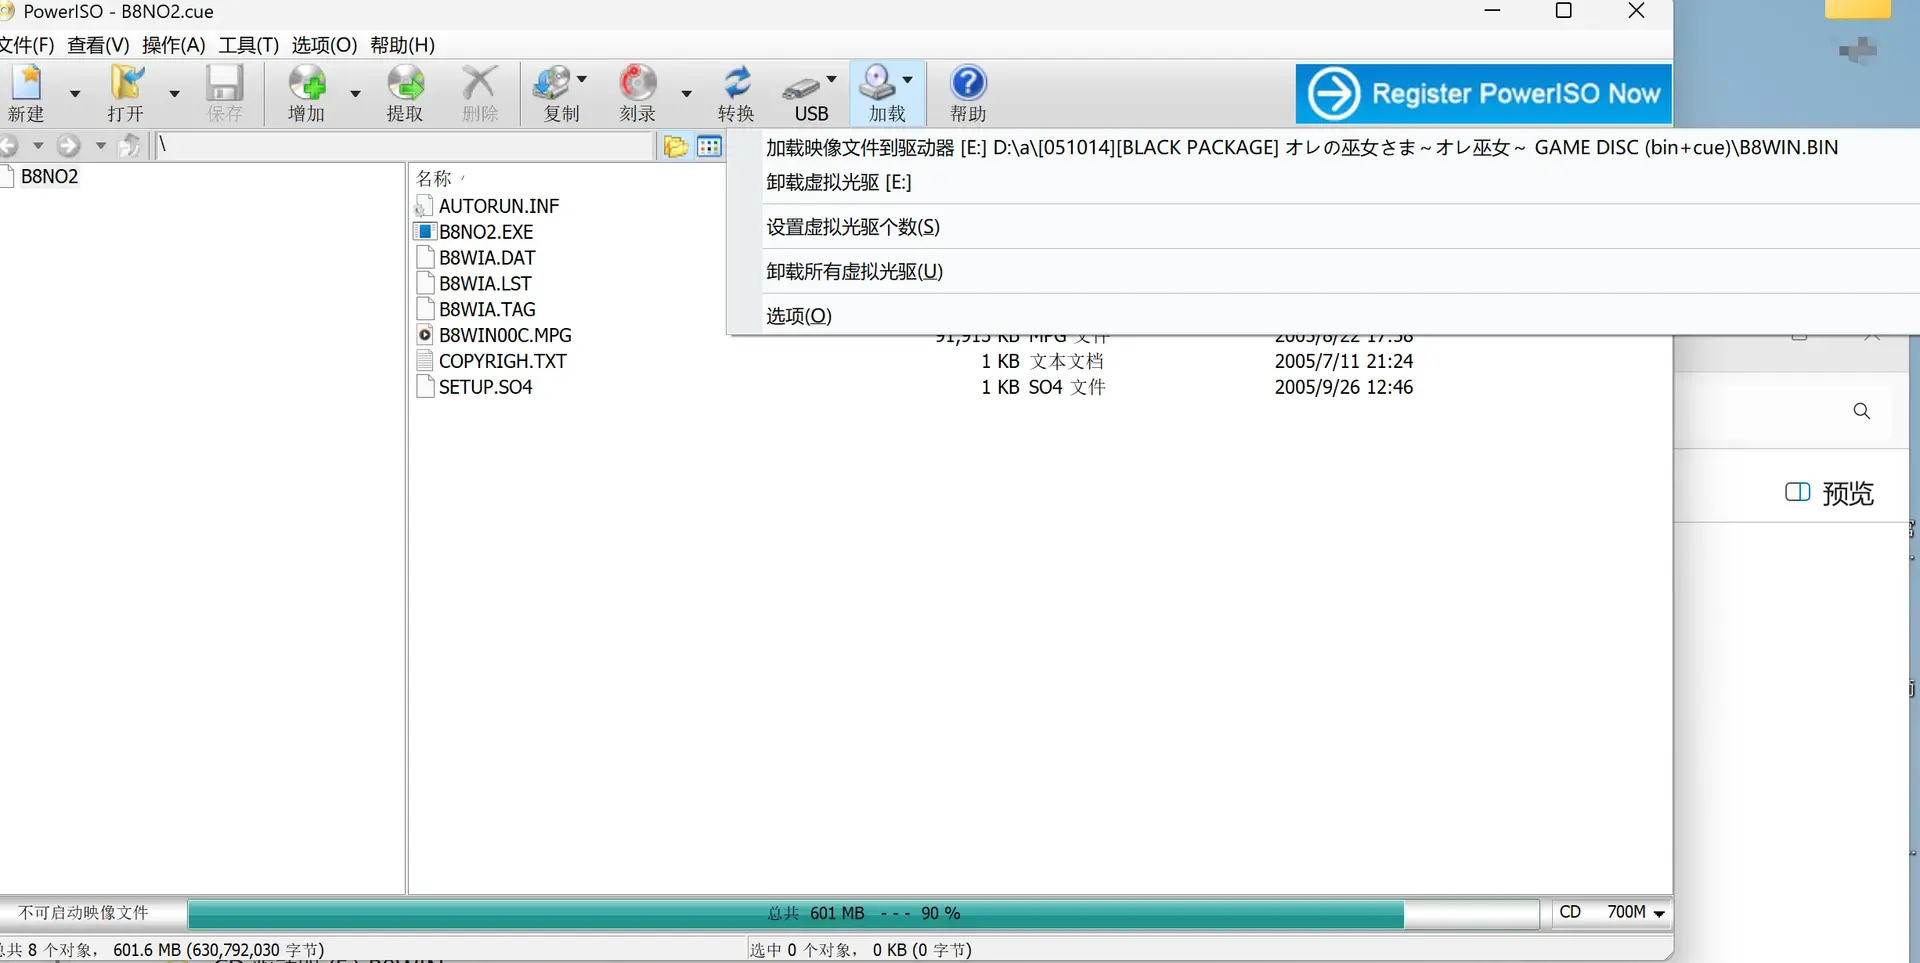Select the SETUP.SO4 file
This screenshot has height=963, width=1920.
[485, 387]
